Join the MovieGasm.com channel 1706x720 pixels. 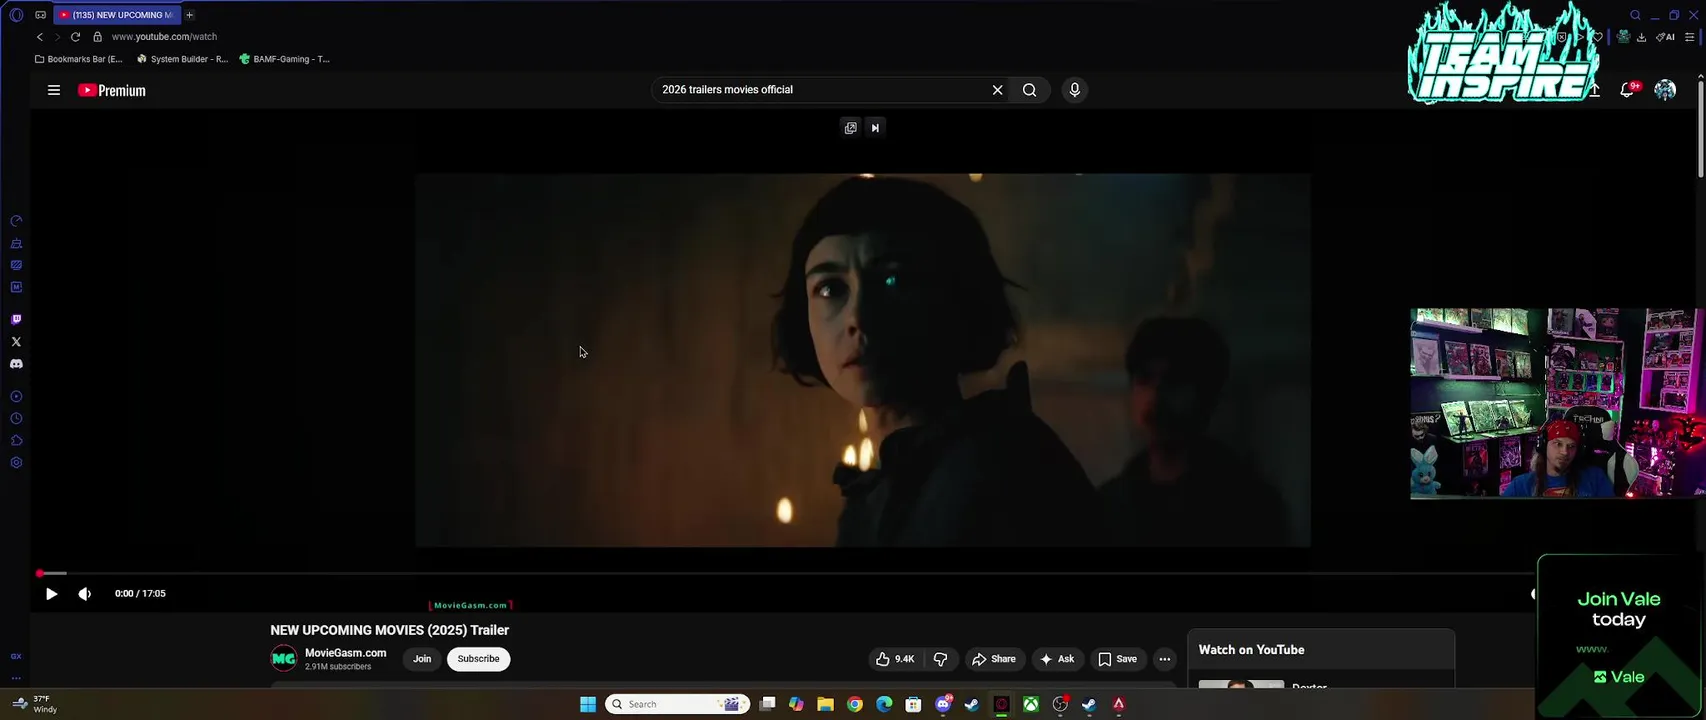point(422,659)
